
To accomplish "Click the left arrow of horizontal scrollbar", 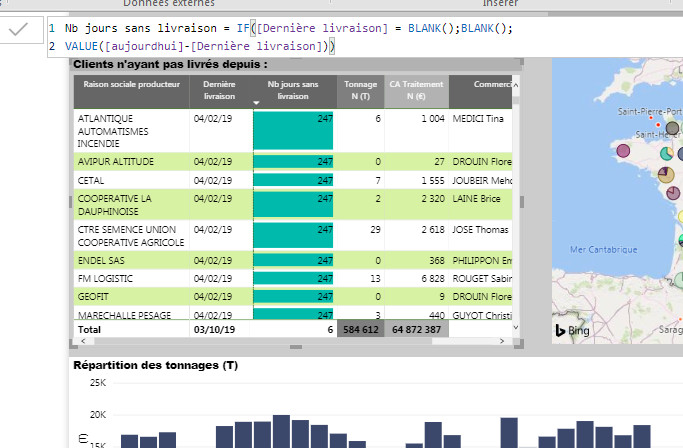I will [83, 341].
